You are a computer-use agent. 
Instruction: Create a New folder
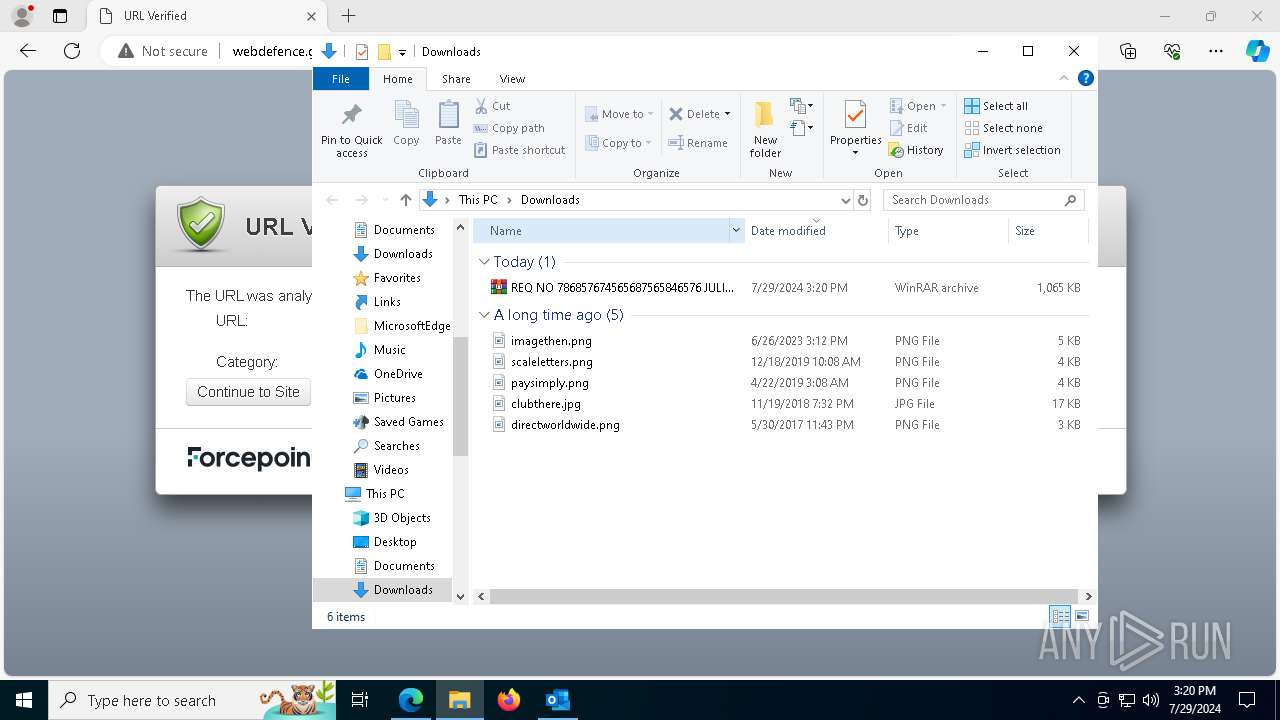(x=765, y=128)
